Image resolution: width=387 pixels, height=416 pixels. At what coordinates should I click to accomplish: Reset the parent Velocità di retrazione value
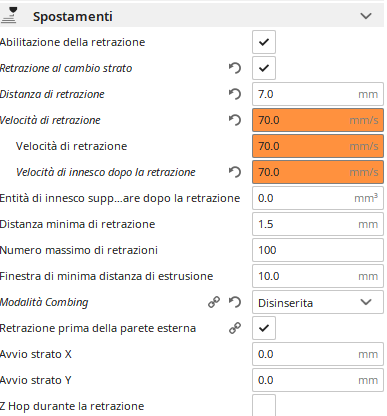point(235,120)
